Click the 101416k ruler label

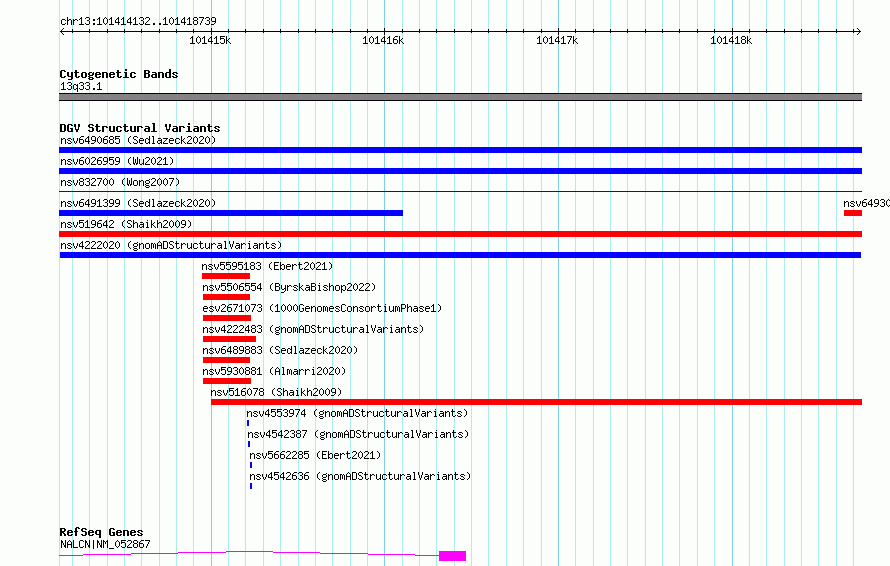383,40
